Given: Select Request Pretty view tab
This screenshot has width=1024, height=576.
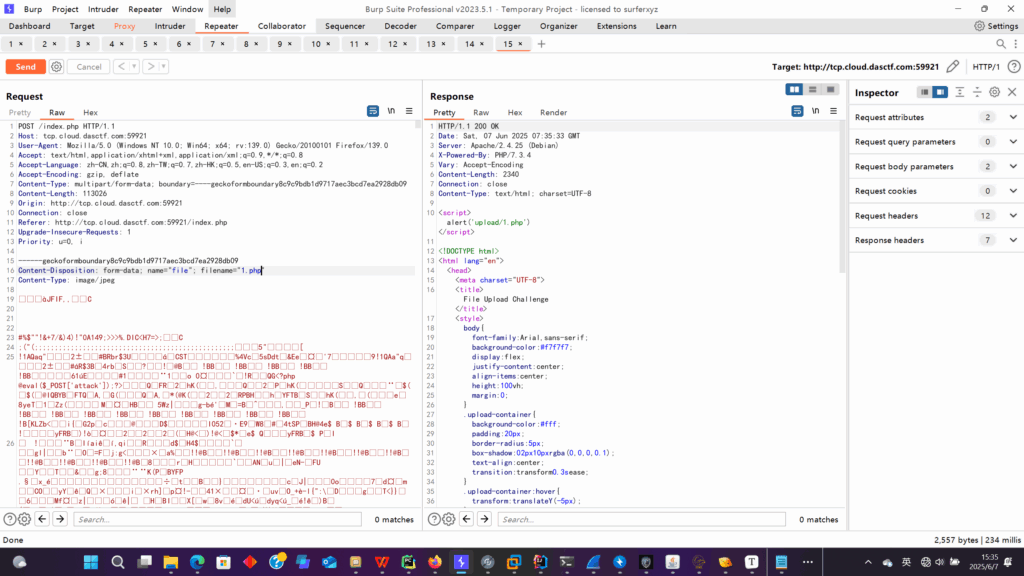Looking at the screenshot, I should [x=20, y=112].
